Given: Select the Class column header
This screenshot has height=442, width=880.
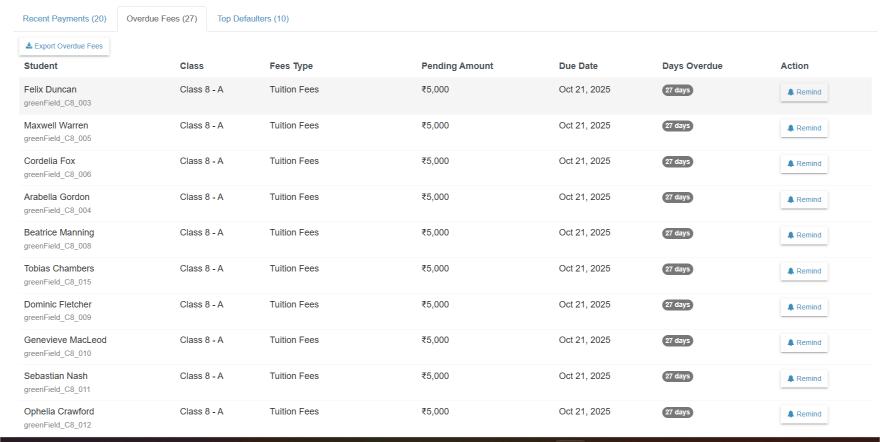Looking at the screenshot, I should coord(191,66).
